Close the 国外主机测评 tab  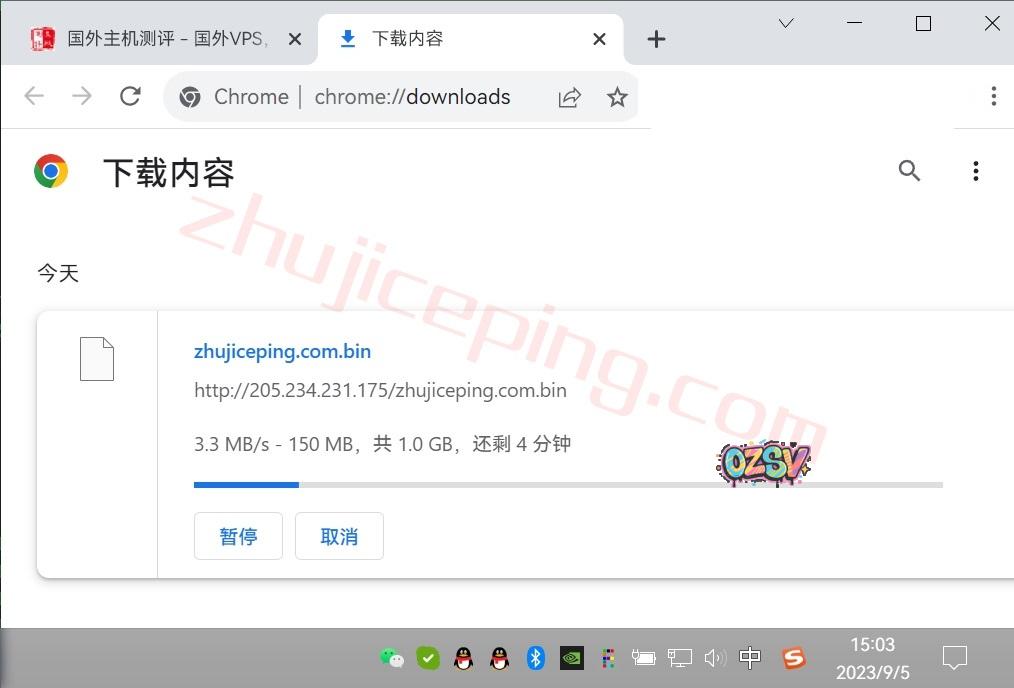[295, 39]
